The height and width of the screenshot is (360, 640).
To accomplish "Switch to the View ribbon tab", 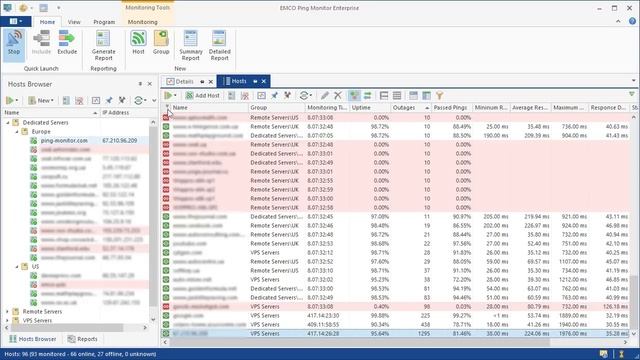I will pos(74,22).
